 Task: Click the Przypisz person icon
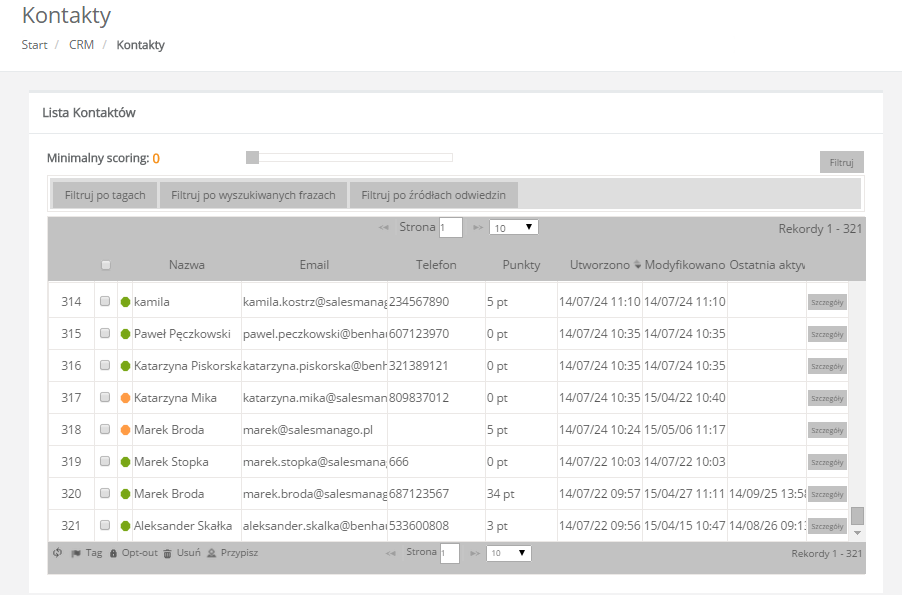coord(211,554)
